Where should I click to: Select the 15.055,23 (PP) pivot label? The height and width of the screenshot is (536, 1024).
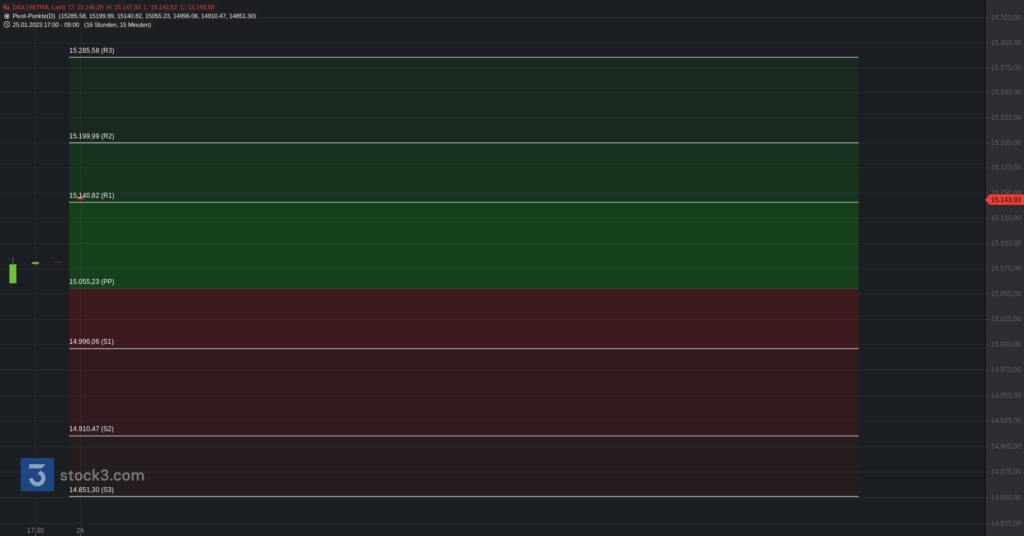pos(91,281)
